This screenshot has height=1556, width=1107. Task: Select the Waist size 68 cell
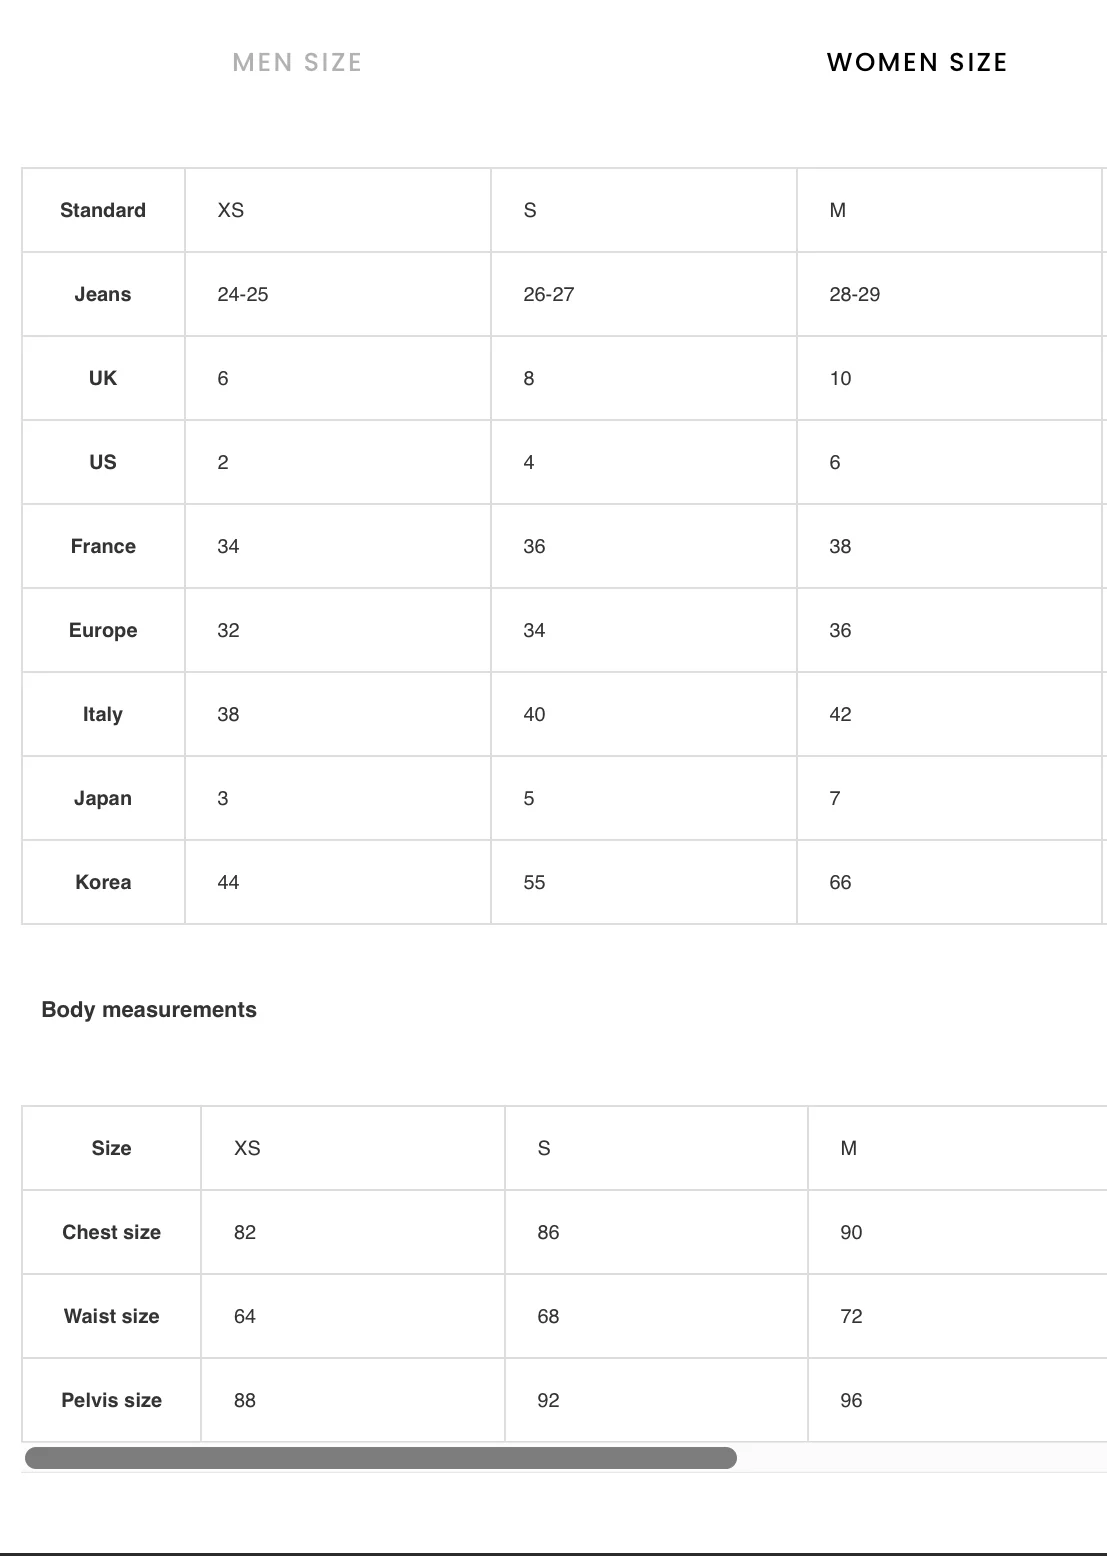548,1316
